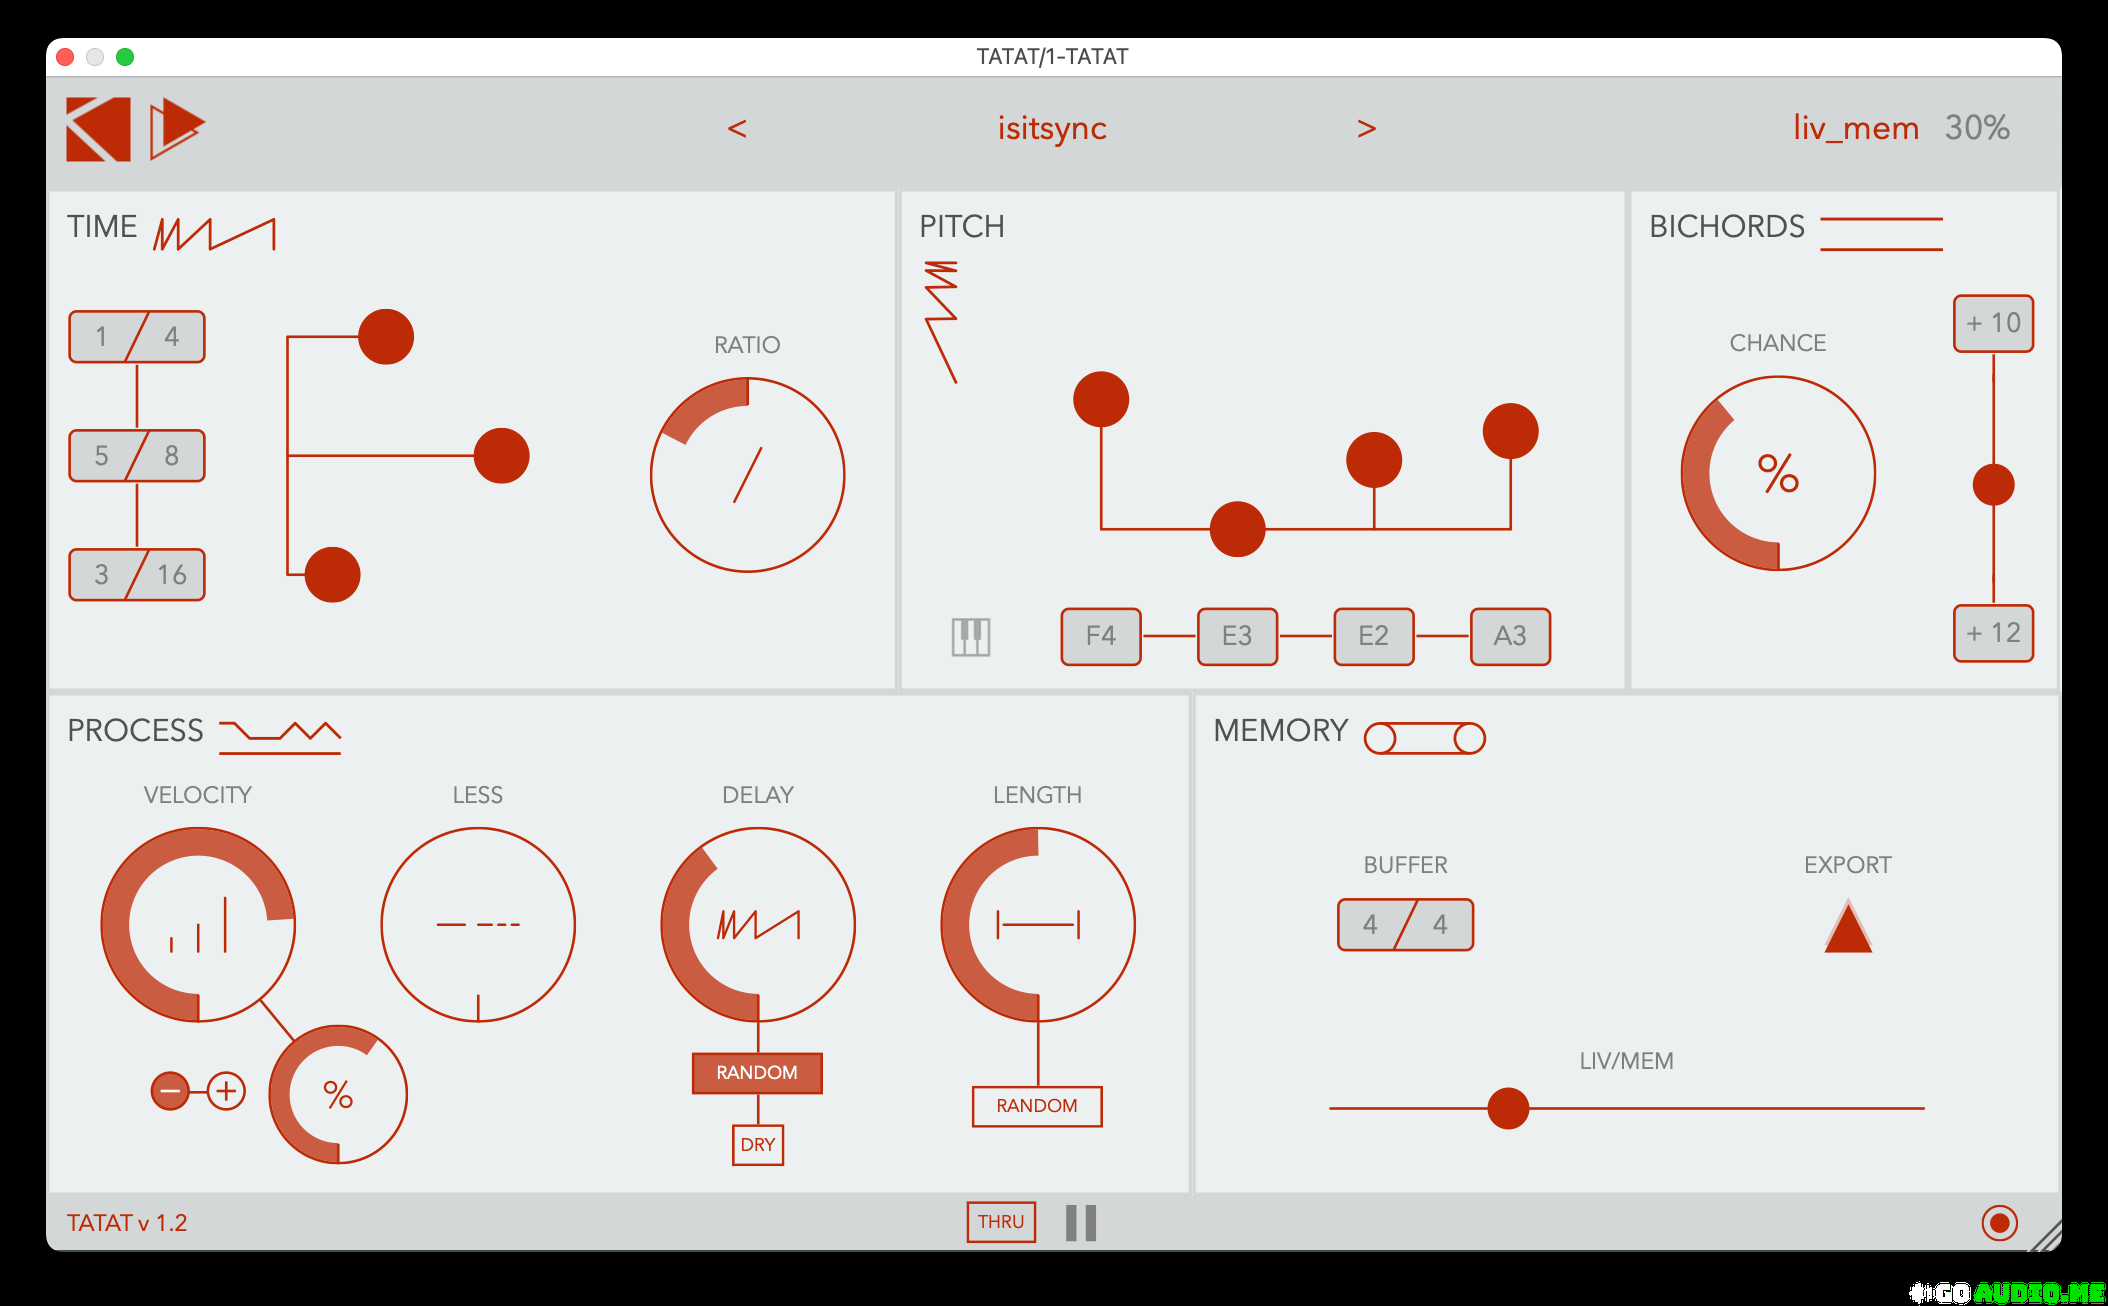Click the velocity plus button
The image size is (2108, 1306).
pos(226,1091)
